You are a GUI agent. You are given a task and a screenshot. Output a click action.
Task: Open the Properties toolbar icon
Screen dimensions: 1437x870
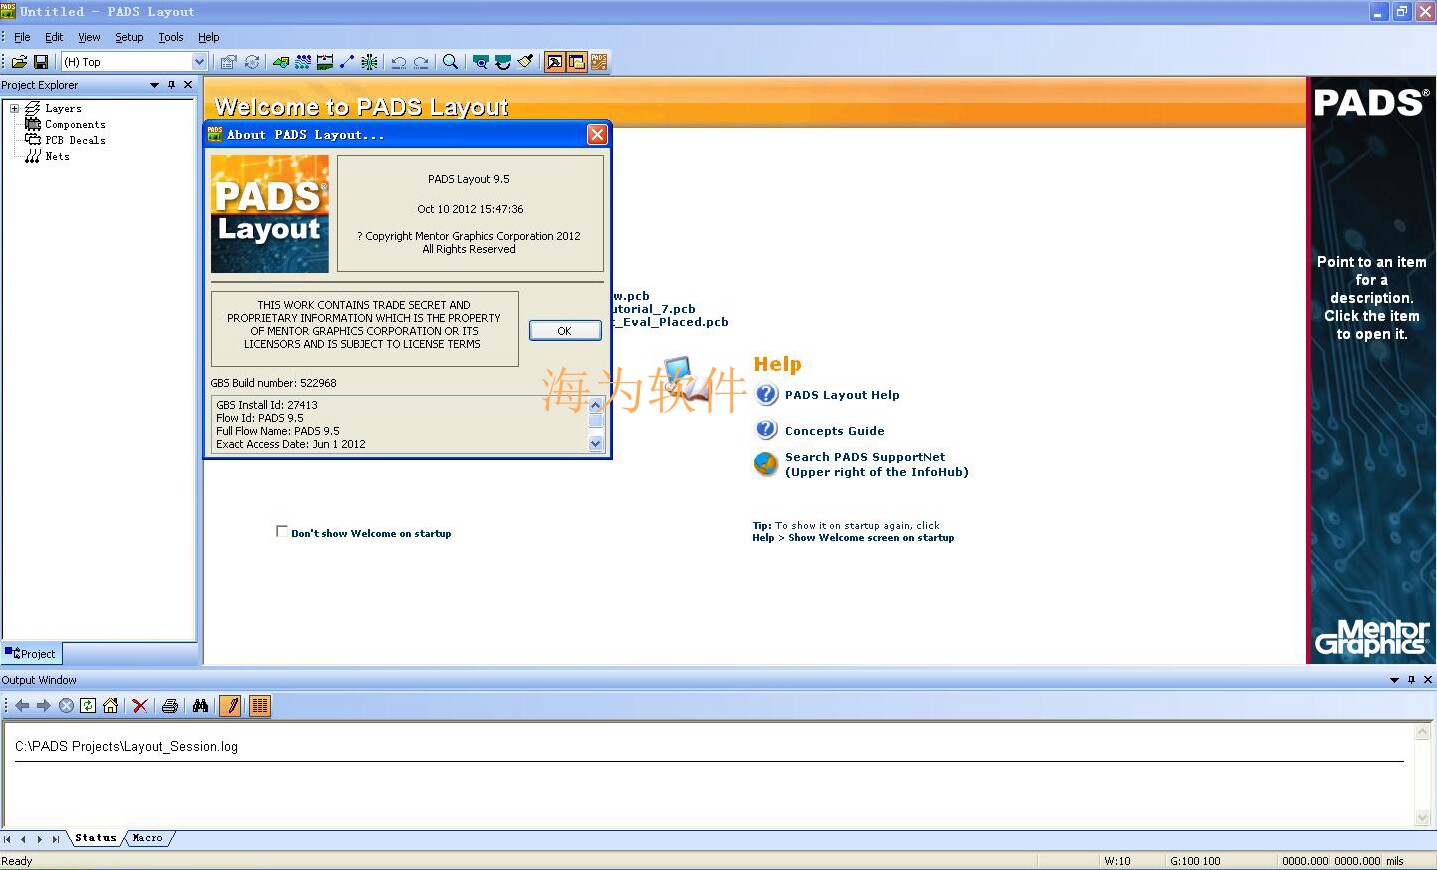228,62
